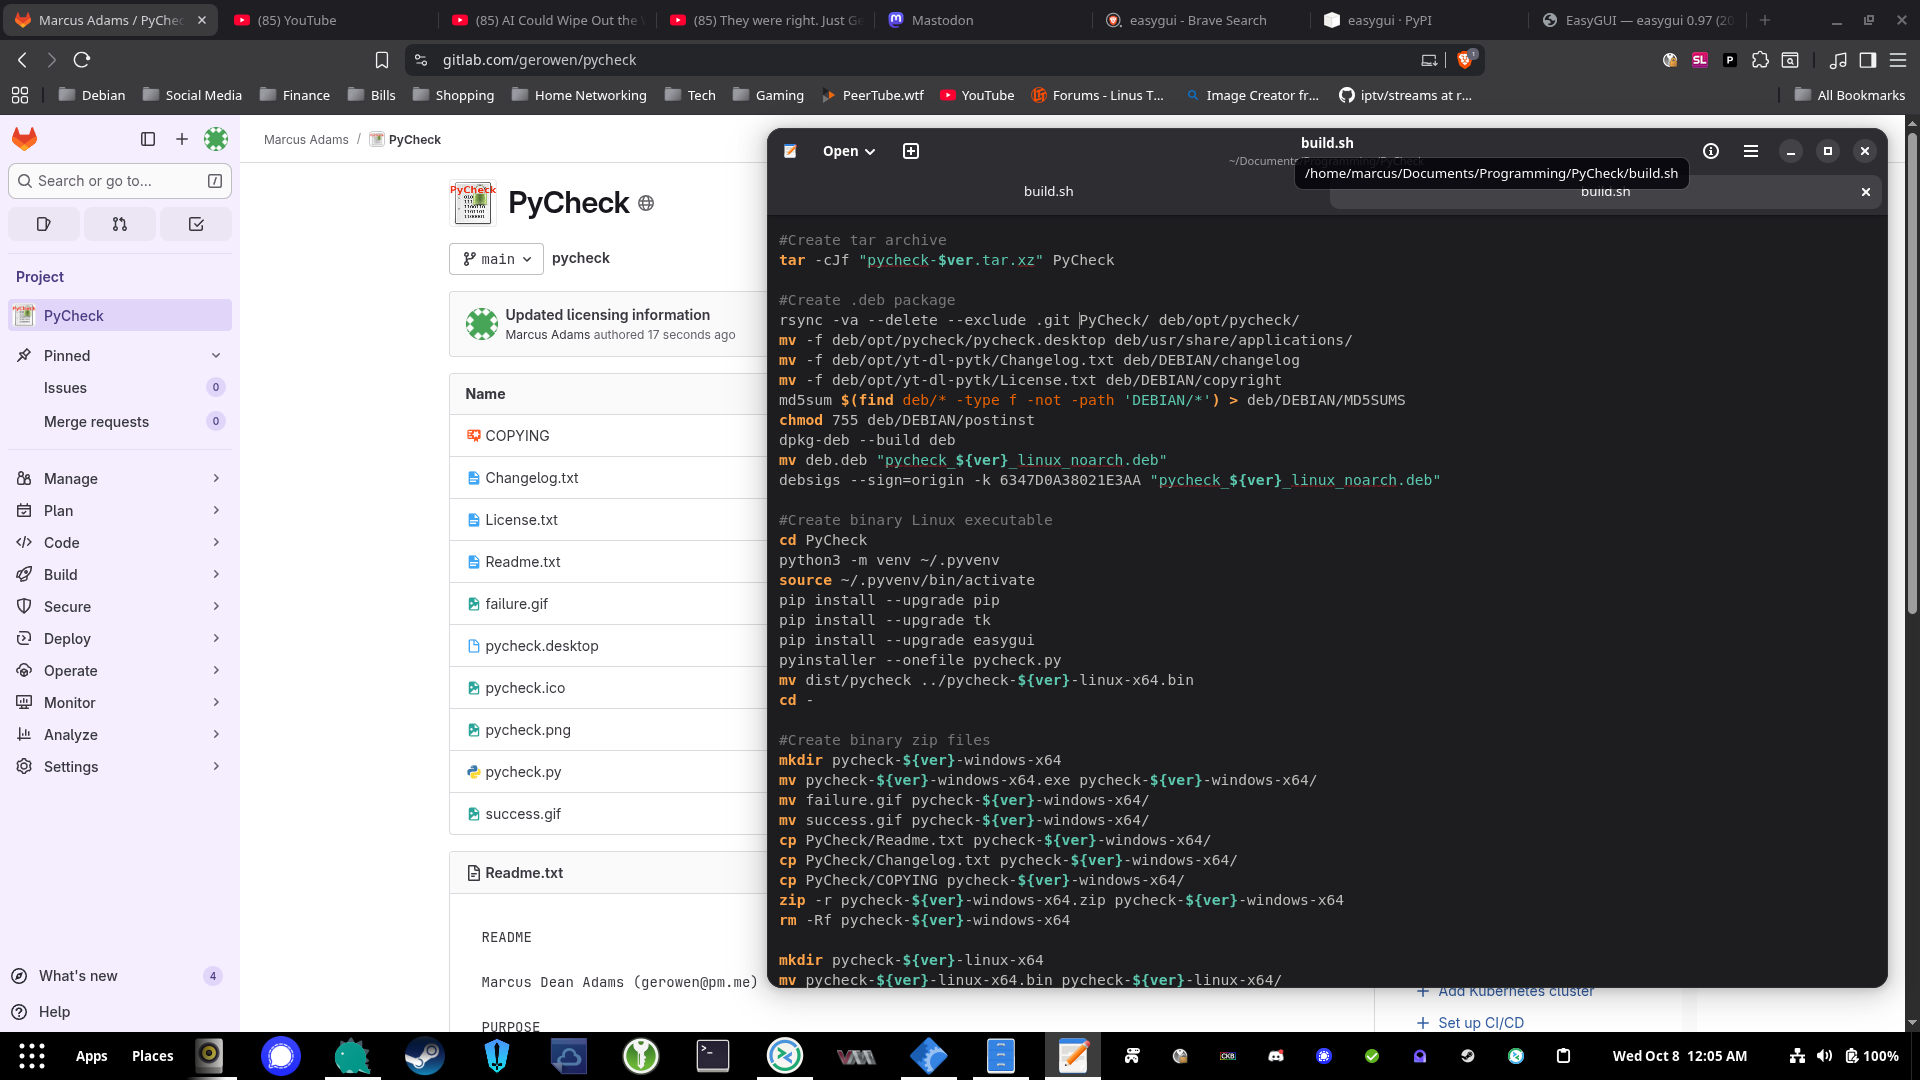Click the new document icon in text editor
The width and height of the screenshot is (1920, 1080).
910,151
